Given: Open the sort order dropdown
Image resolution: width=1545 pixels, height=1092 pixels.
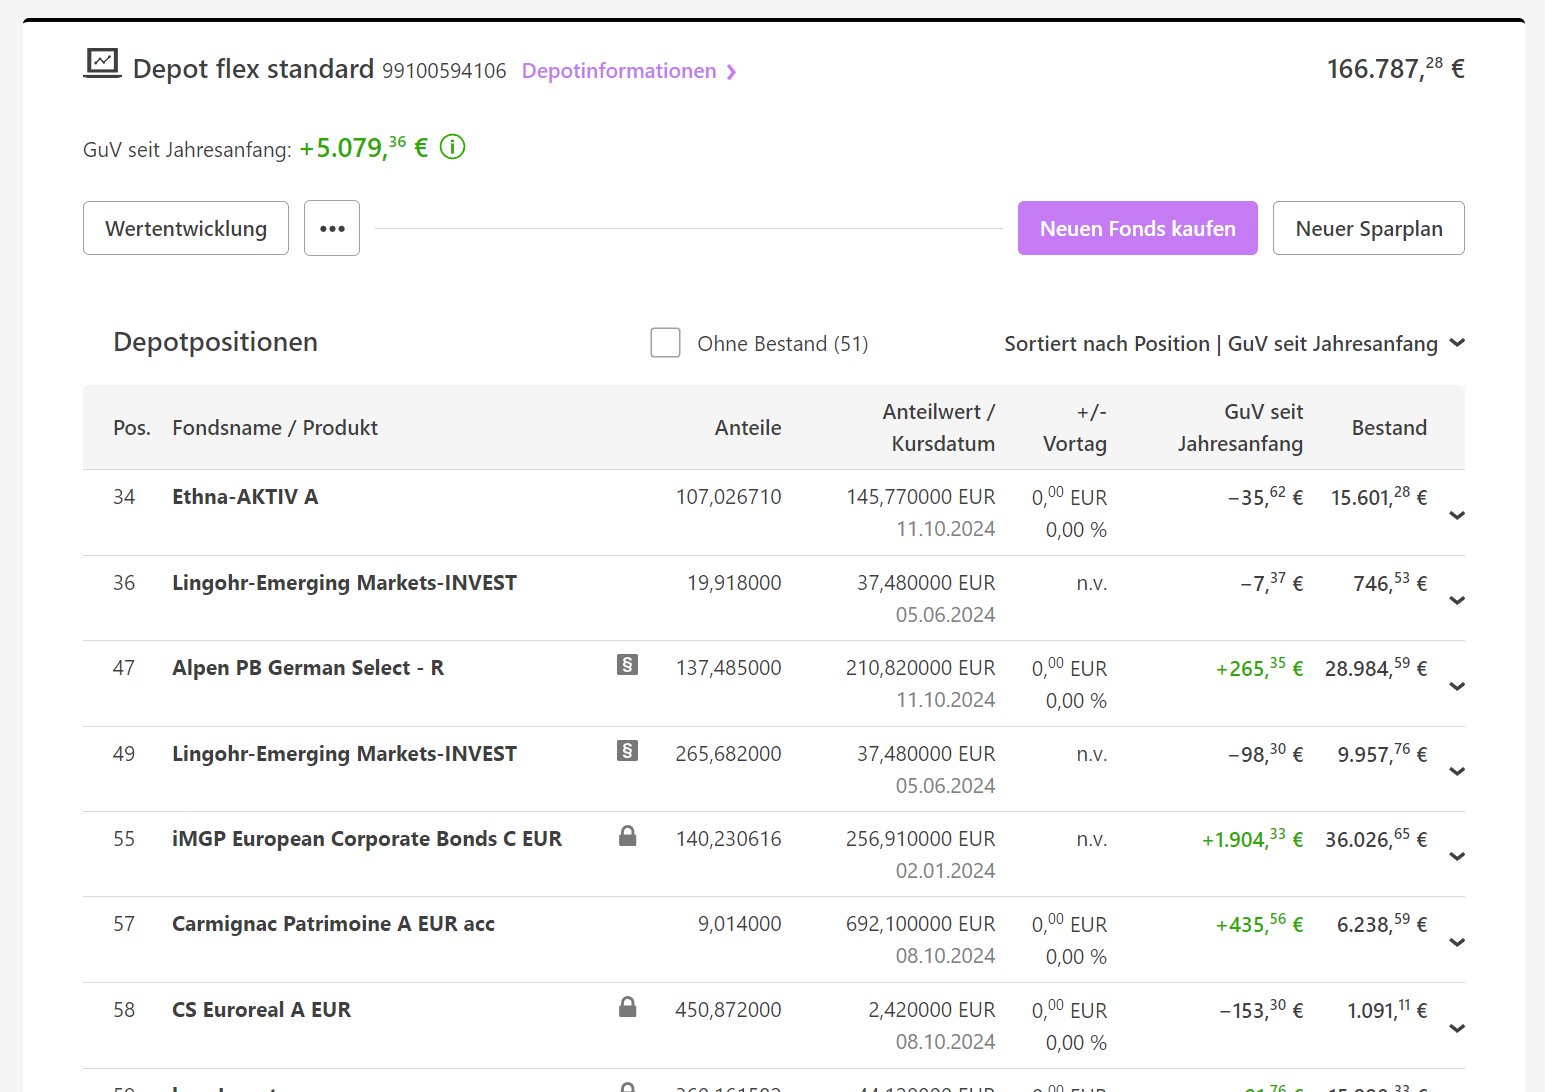Looking at the screenshot, I should click(1456, 343).
